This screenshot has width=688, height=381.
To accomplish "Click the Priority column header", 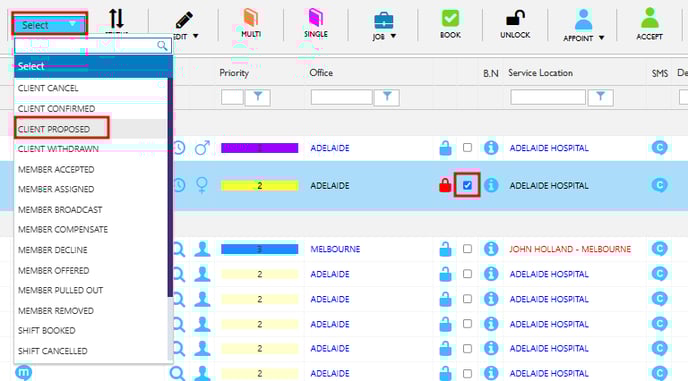I will point(234,73).
